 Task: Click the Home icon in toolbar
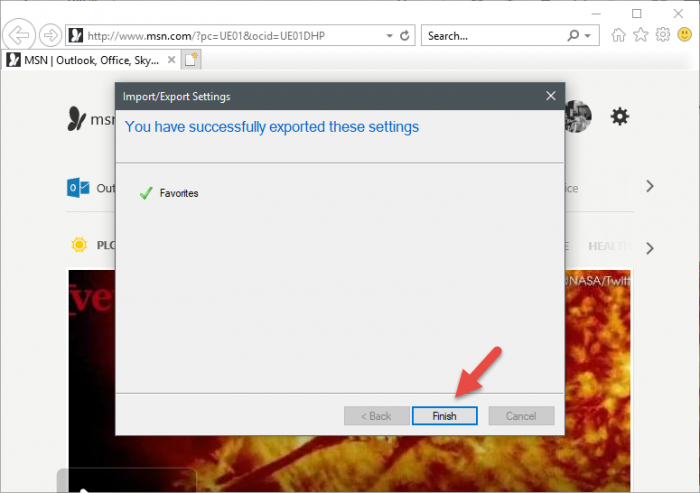tap(618, 35)
